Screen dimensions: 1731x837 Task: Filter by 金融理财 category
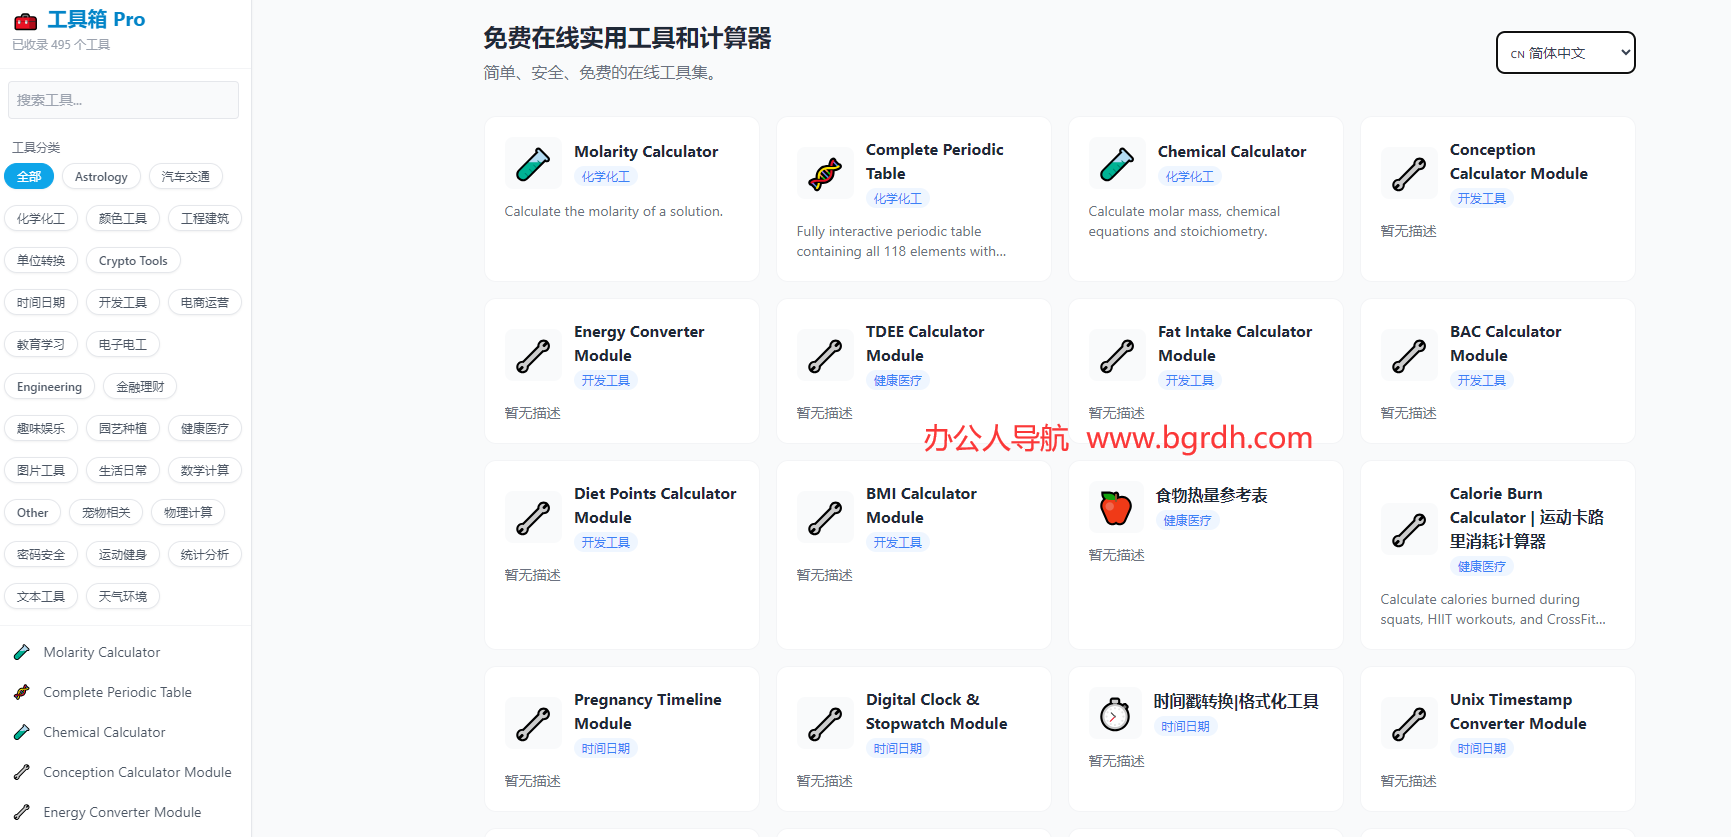[x=140, y=387]
